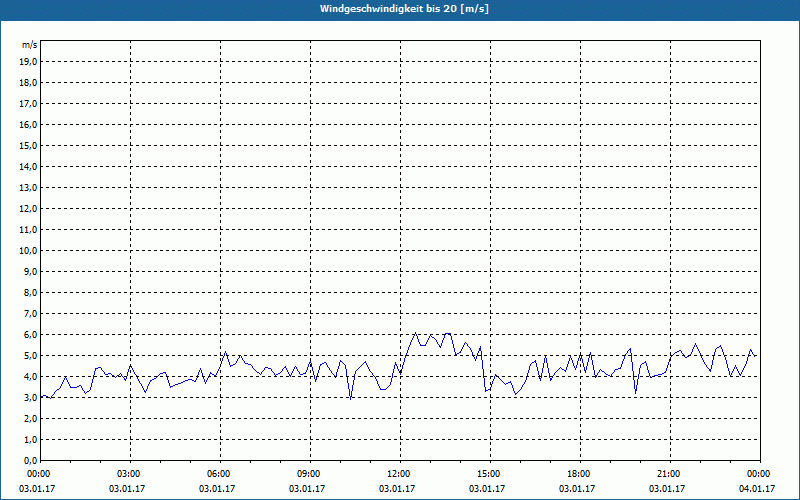
Task: Click the 6,0 y-axis label
Action: click(31, 335)
